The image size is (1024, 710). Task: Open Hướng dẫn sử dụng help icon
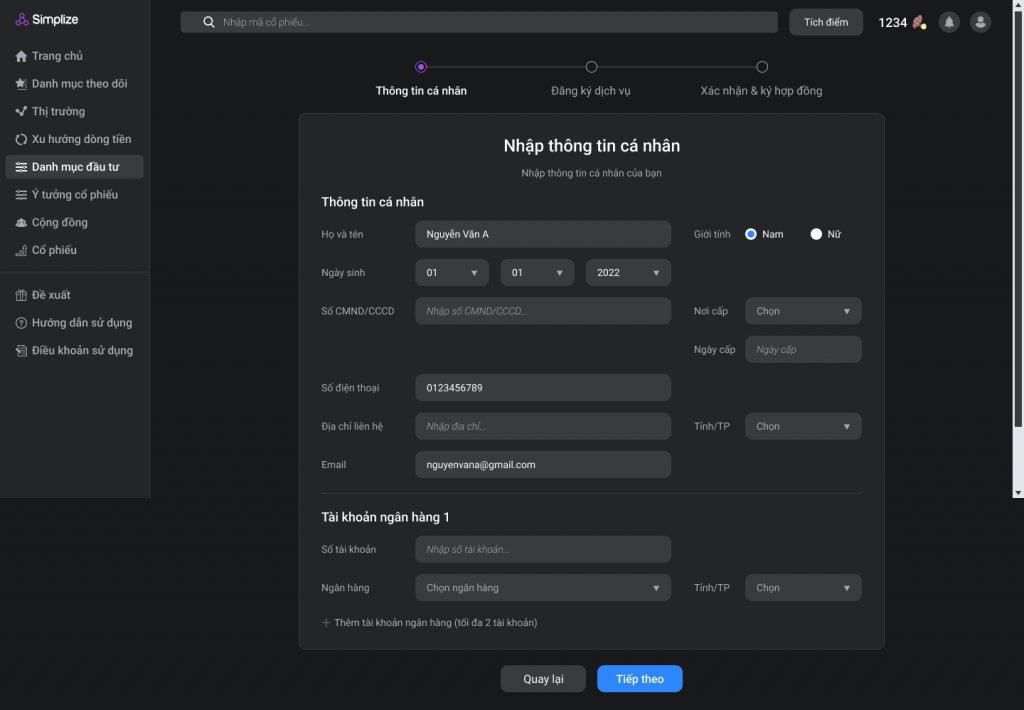(22, 323)
